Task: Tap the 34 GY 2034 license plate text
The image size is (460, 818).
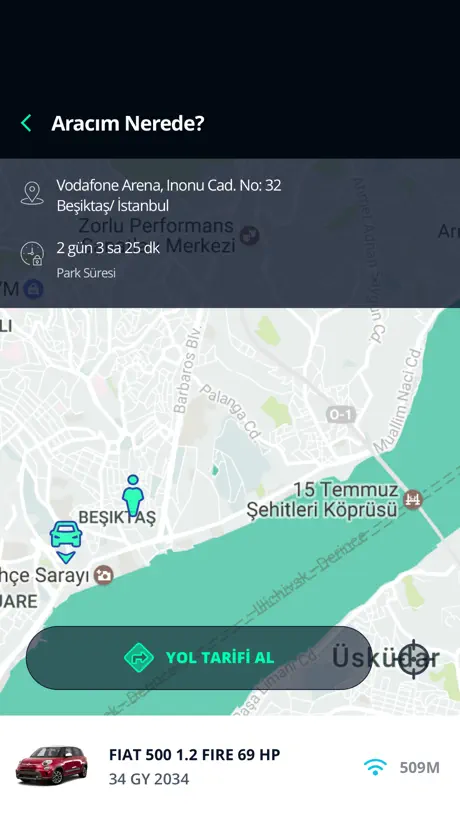Action: [x=149, y=779]
